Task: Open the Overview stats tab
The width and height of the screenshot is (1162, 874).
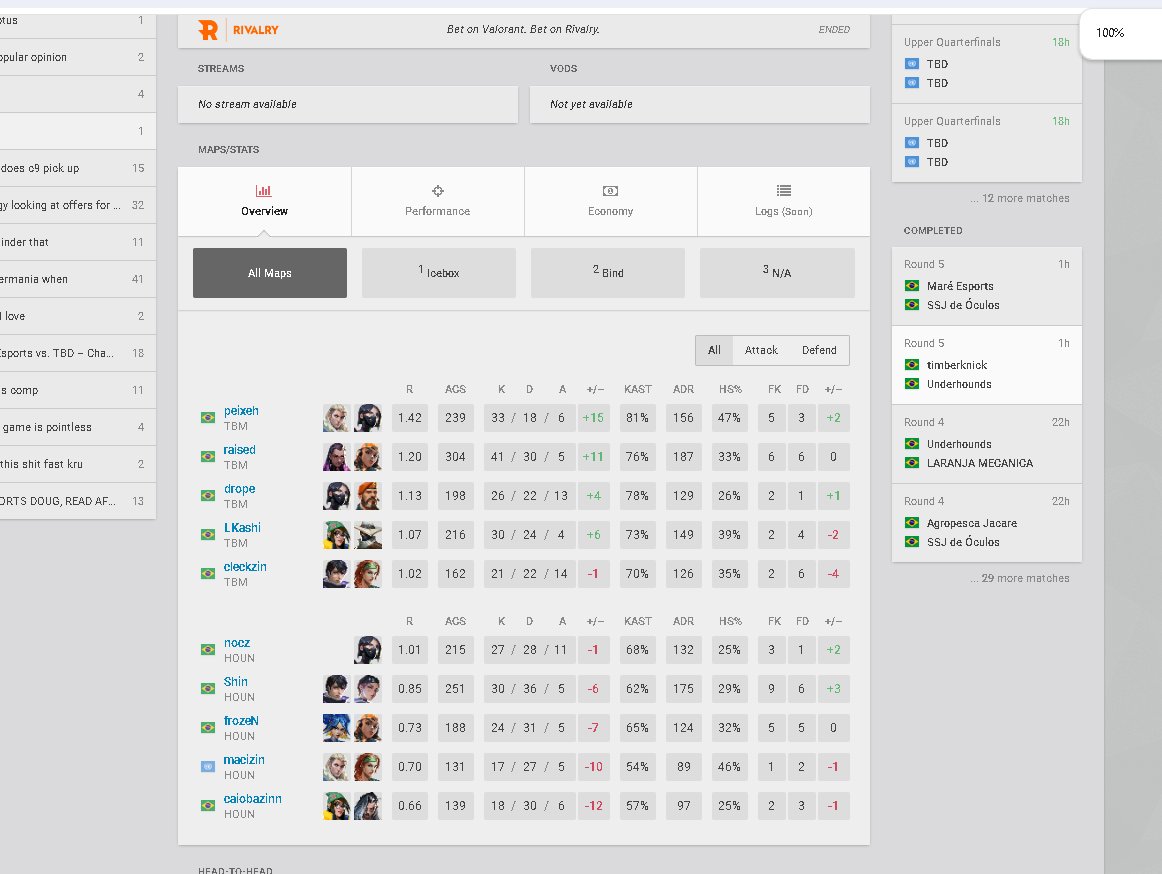Action: click(x=265, y=202)
